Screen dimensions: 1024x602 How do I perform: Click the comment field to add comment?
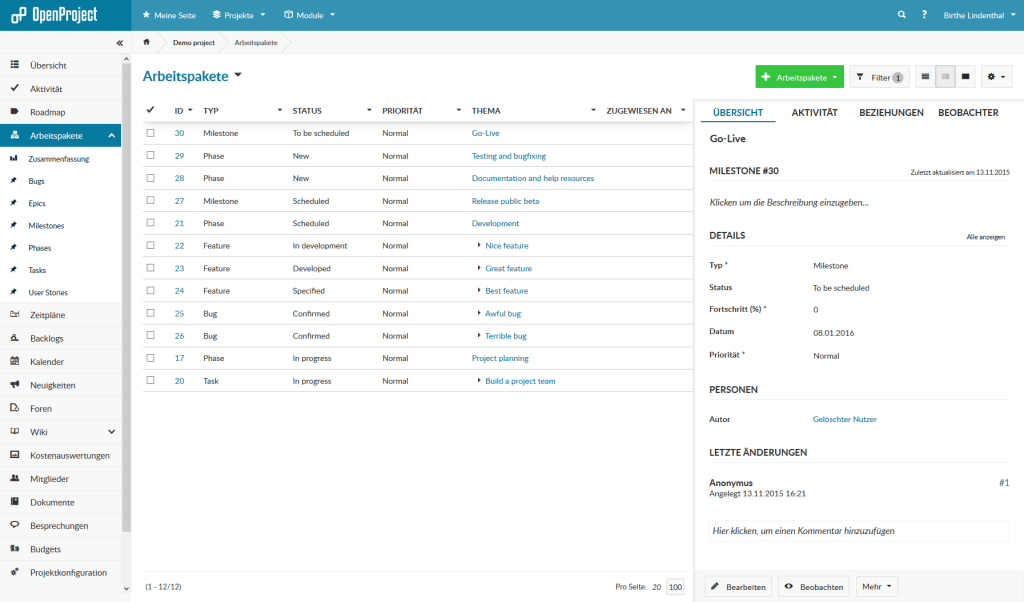(x=857, y=531)
